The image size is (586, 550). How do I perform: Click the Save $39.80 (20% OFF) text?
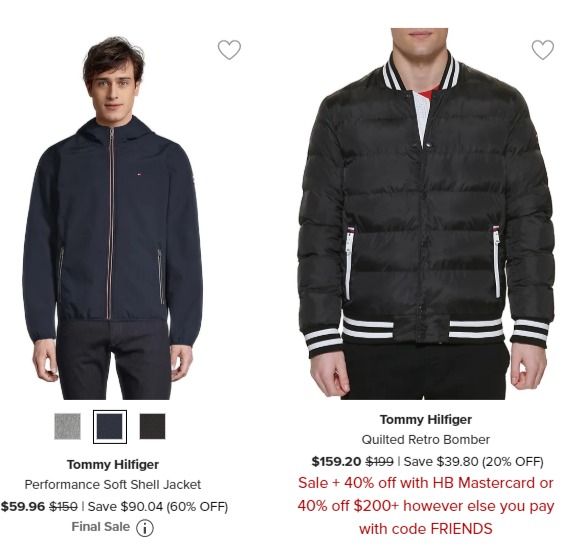coord(474,461)
